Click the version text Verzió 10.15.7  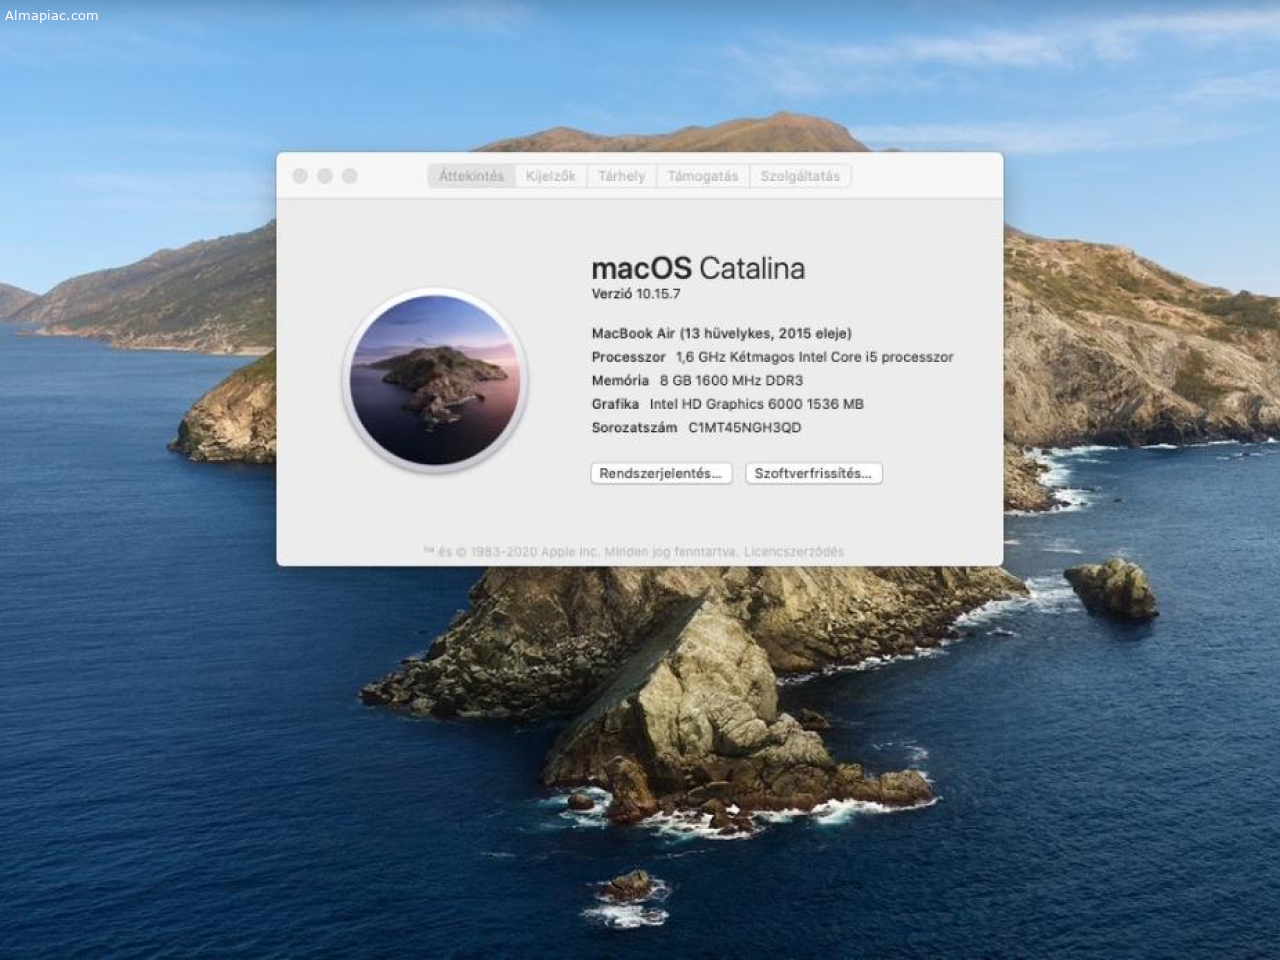coord(636,294)
